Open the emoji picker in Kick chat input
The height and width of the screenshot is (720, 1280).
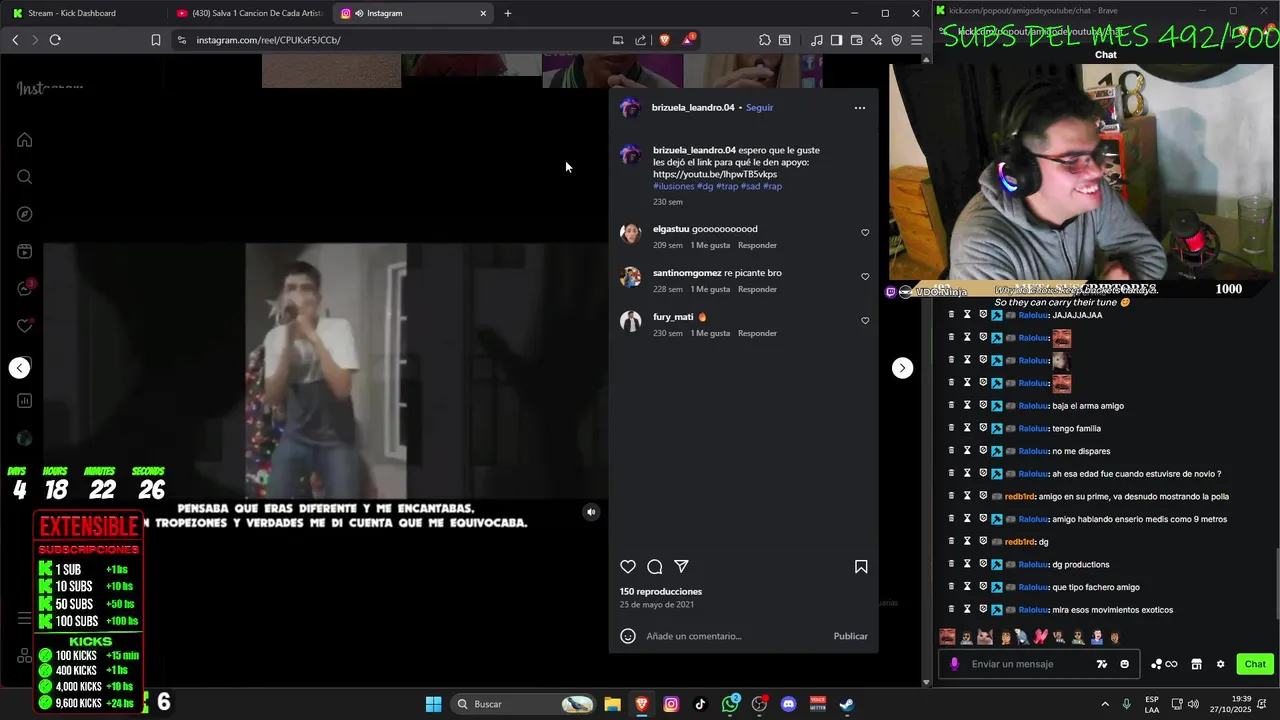[1125, 664]
